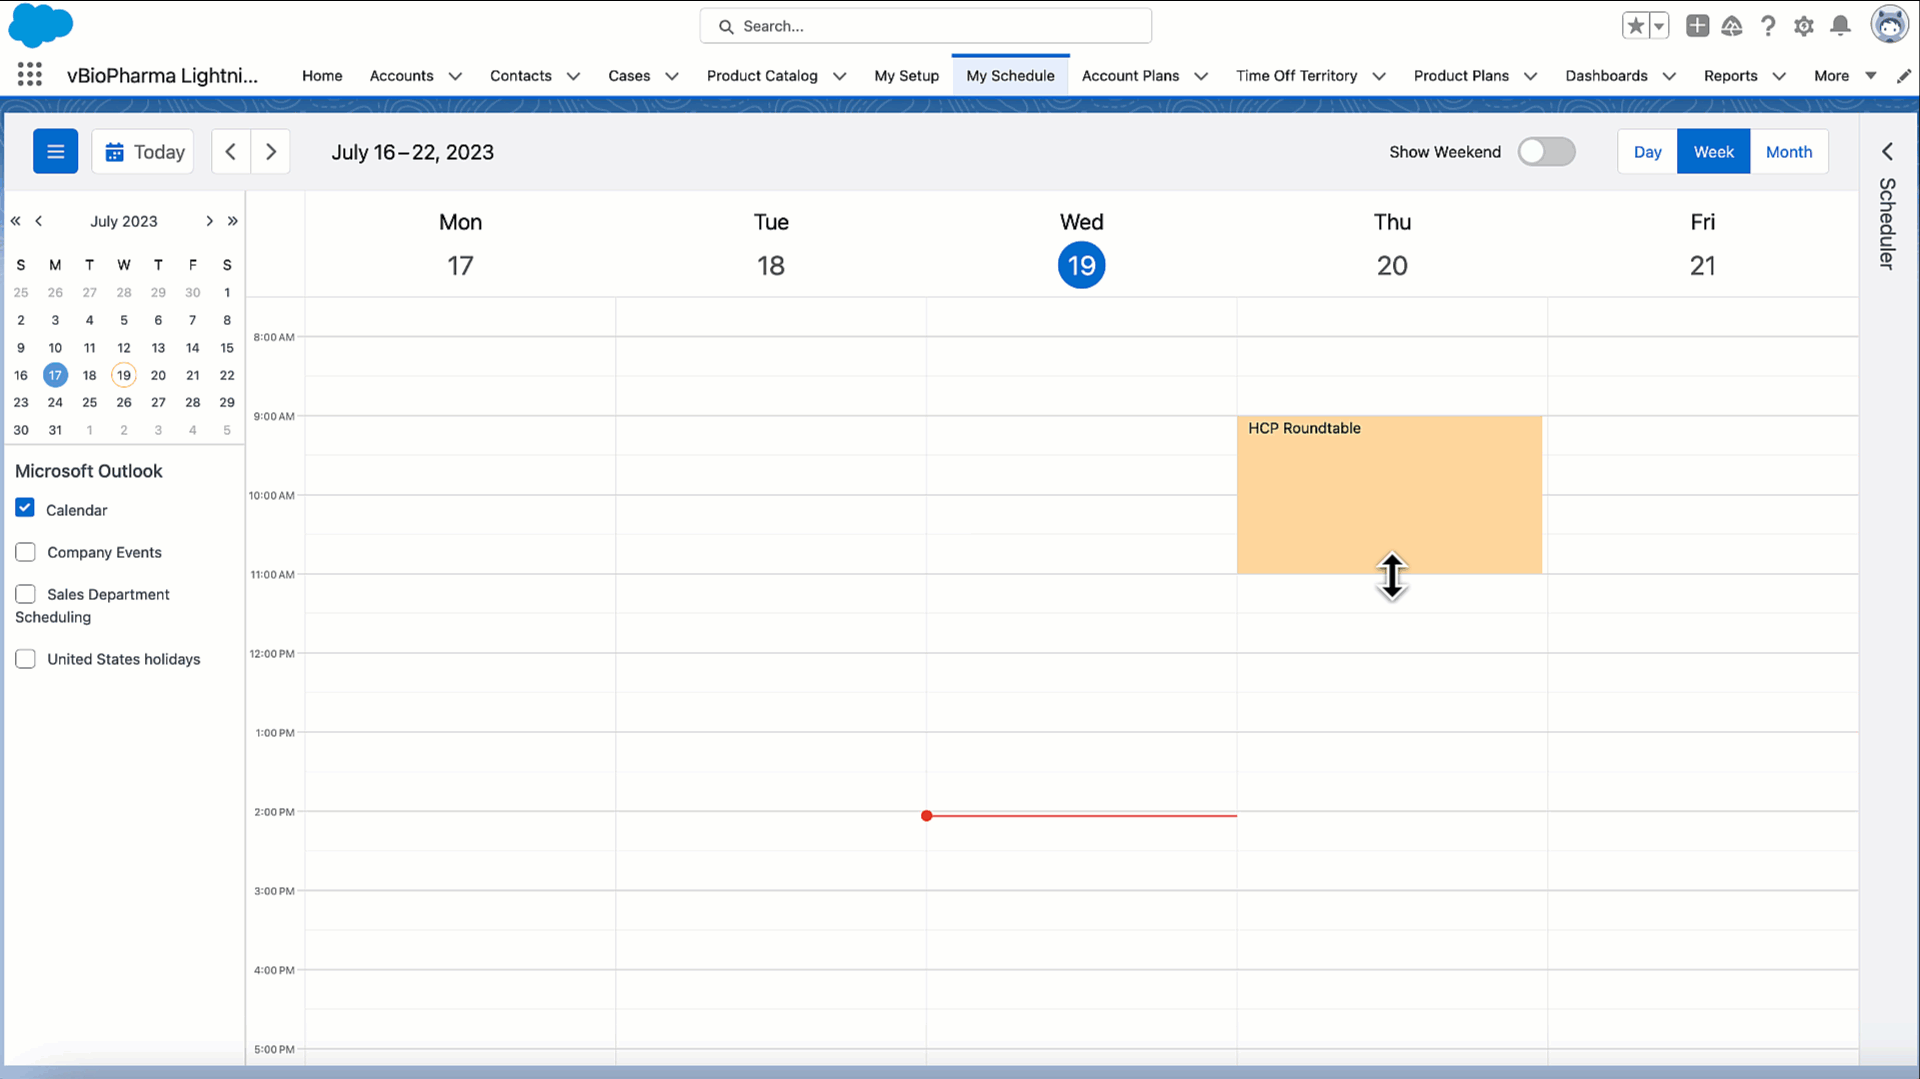Screen dimensions: 1920x1079
Task: Open the Setup gear icon
Action: coord(1803,26)
